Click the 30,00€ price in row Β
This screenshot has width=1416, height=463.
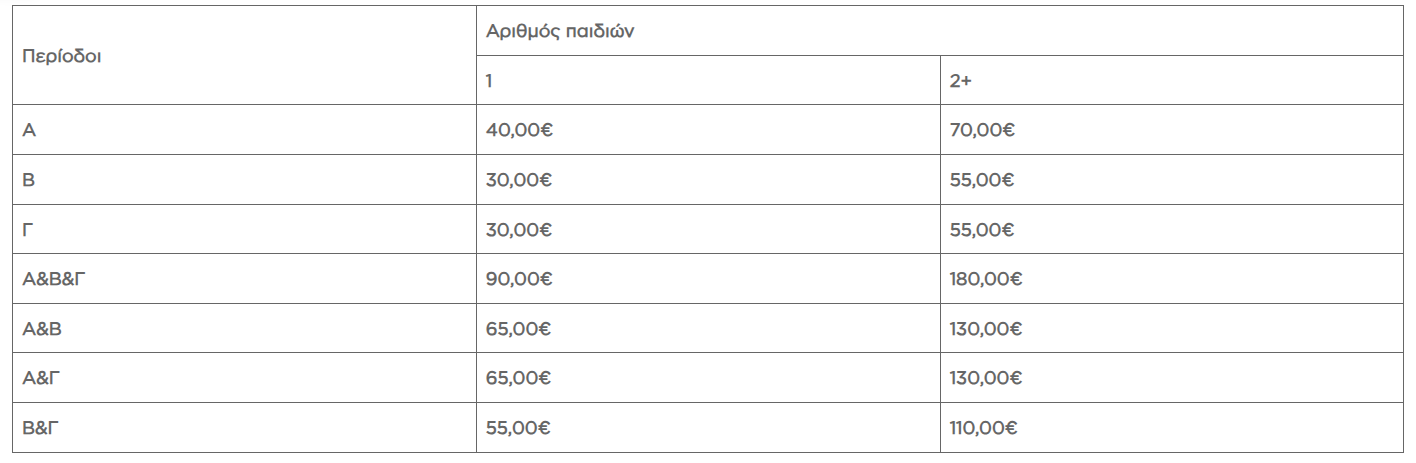click(x=519, y=180)
